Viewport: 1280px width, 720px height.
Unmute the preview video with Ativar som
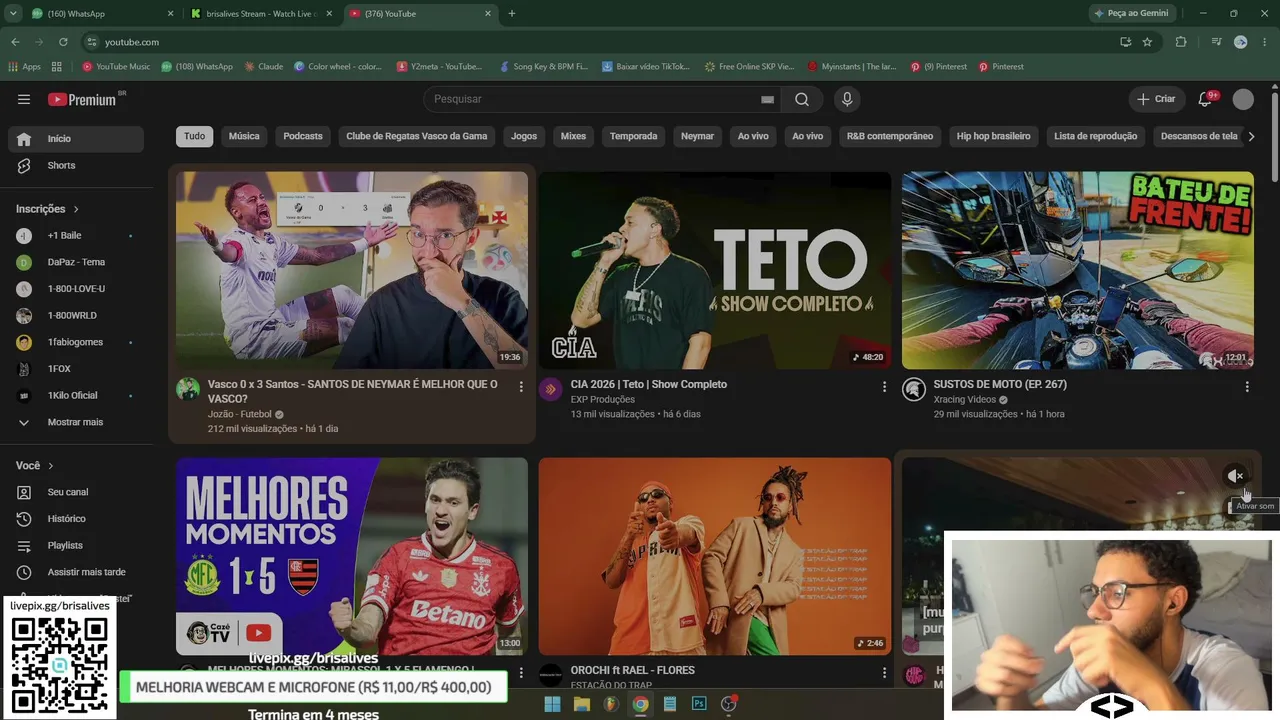(x=1236, y=476)
